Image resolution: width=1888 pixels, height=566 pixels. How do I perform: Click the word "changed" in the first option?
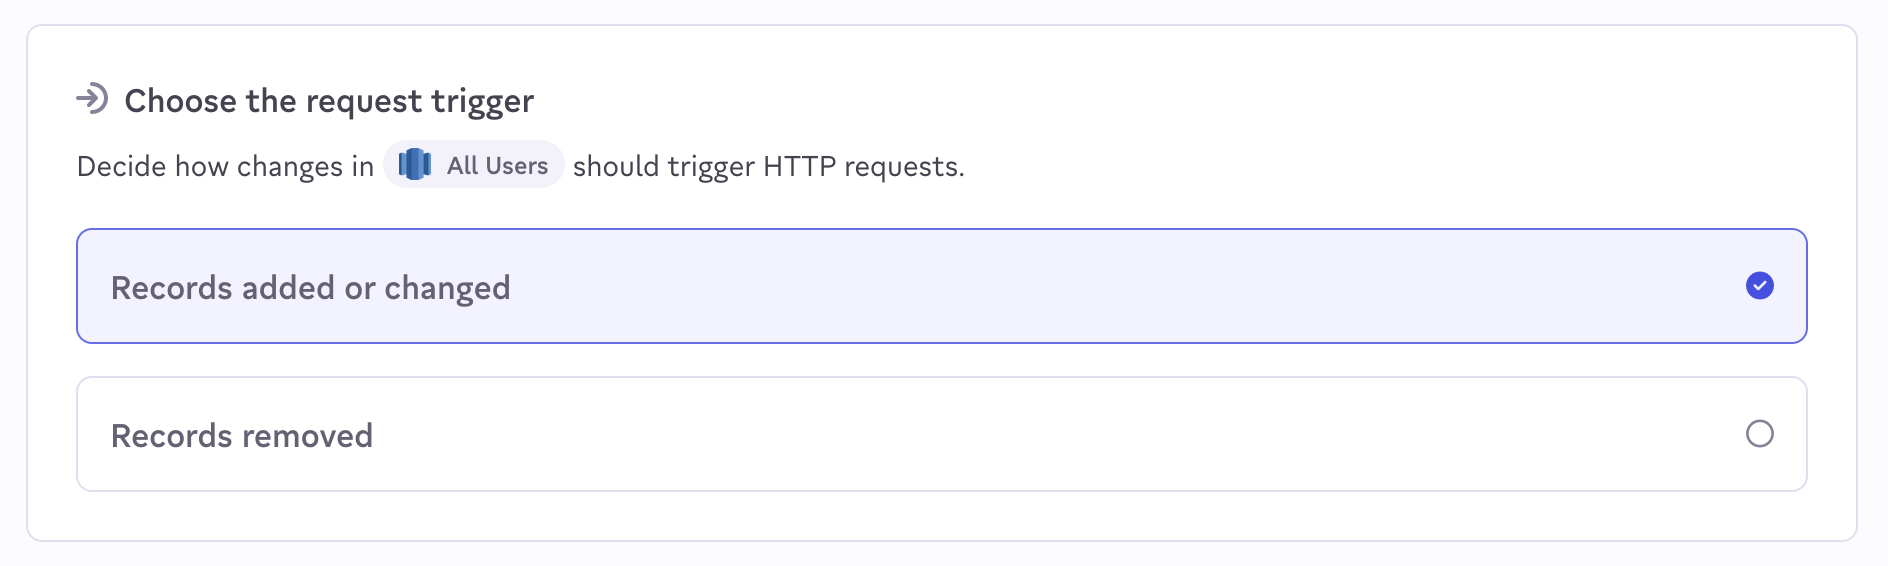click(447, 288)
